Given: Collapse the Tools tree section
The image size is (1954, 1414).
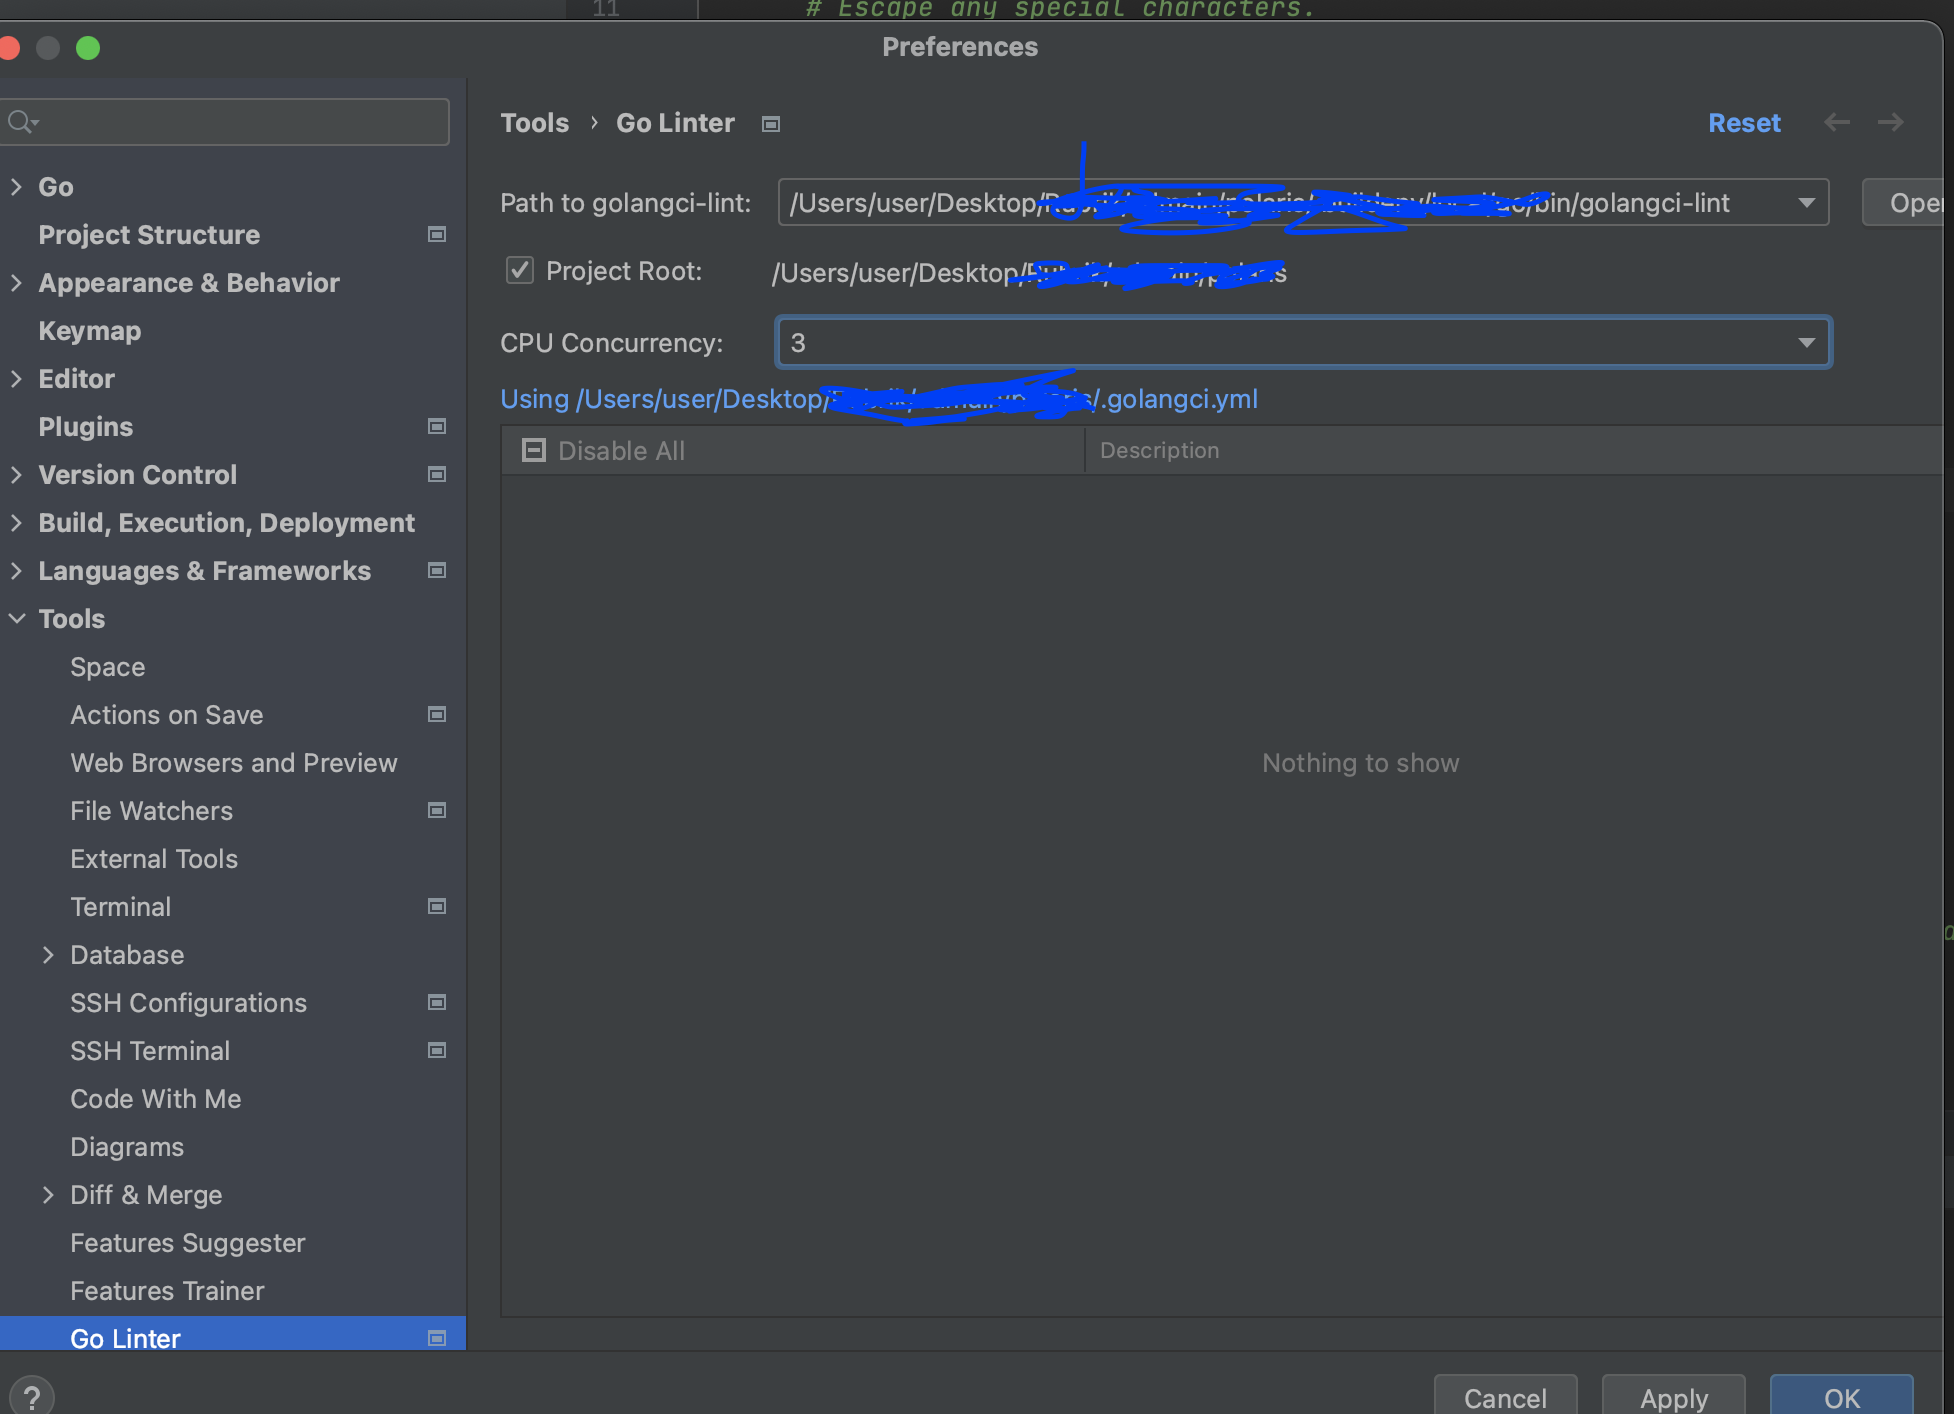Looking at the screenshot, I should click(x=17, y=618).
